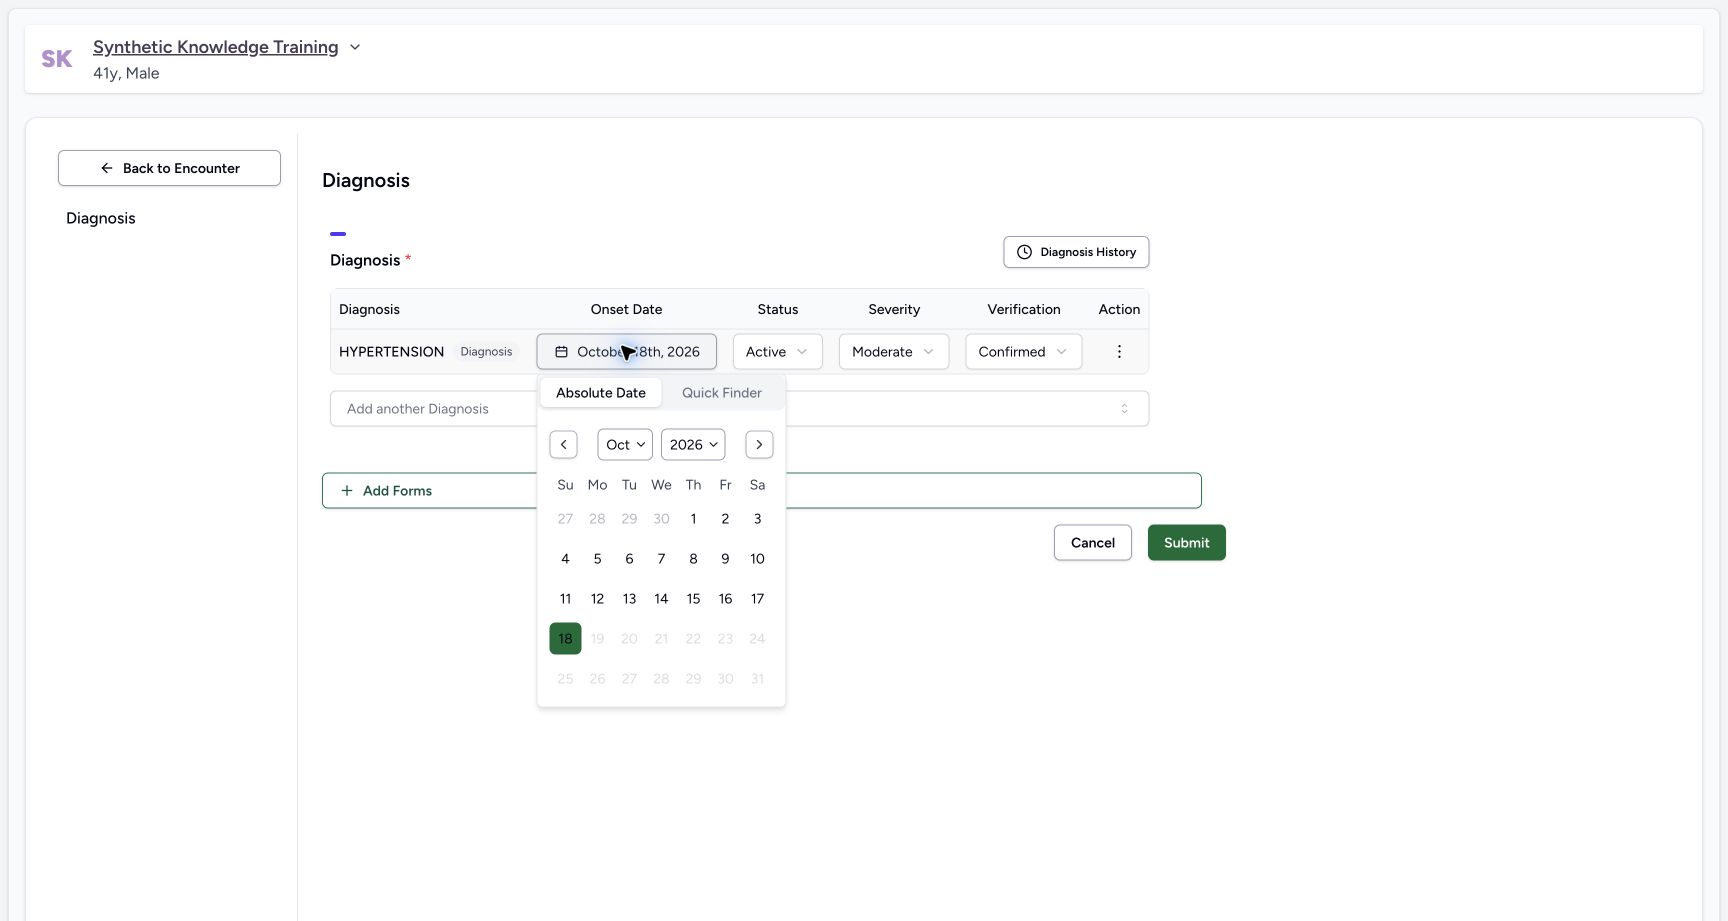The image size is (1728, 921).
Task: Cancel the diagnosis form
Action: point(1093,543)
